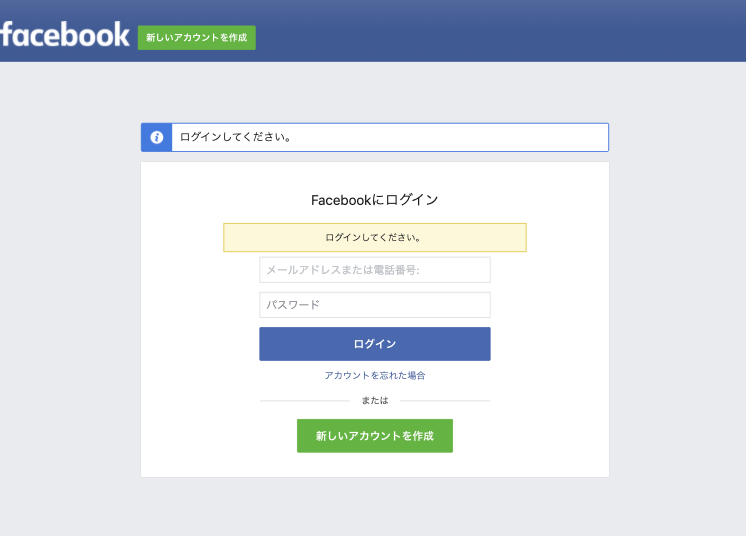This screenshot has width=746, height=536.
Task: Click the letter f in the facebook wordmark
Action: (x=6, y=34)
